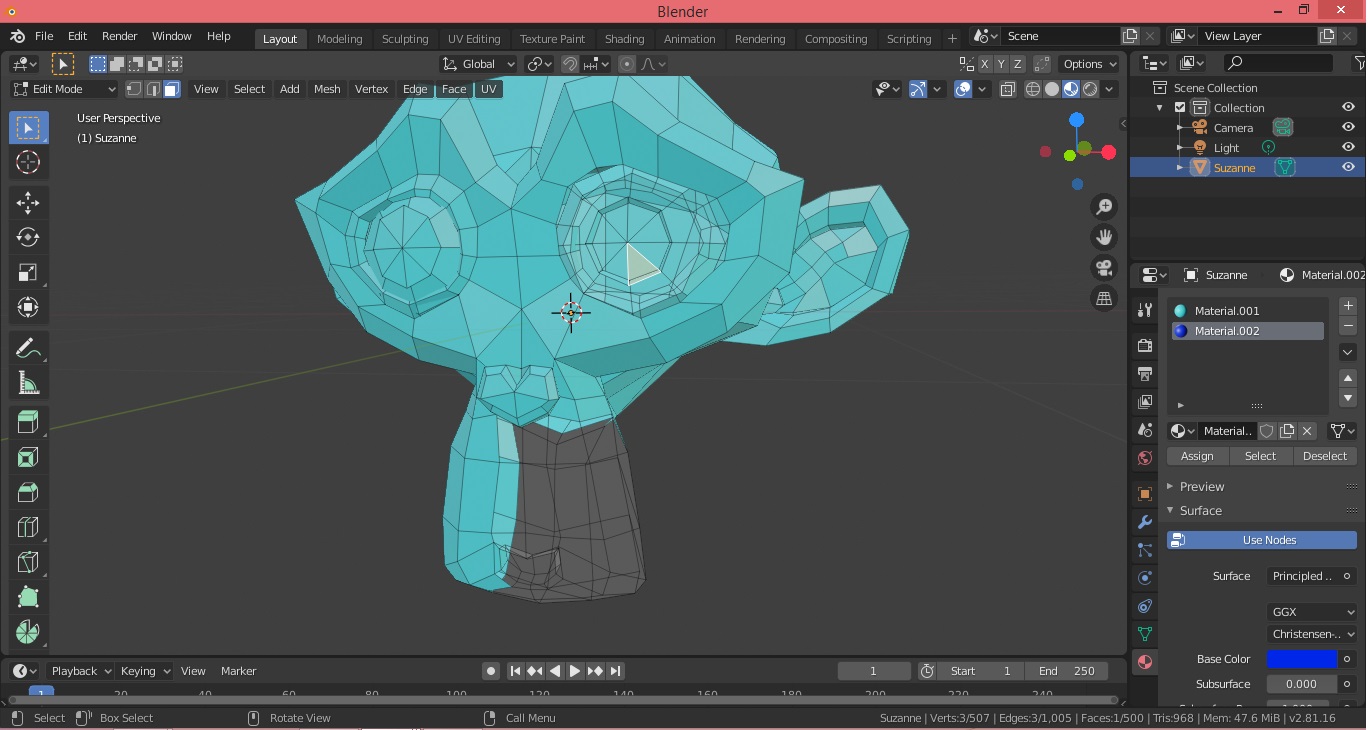Toggle visibility of the Light object
The height and width of the screenshot is (730, 1368).
pyautogui.click(x=1348, y=147)
